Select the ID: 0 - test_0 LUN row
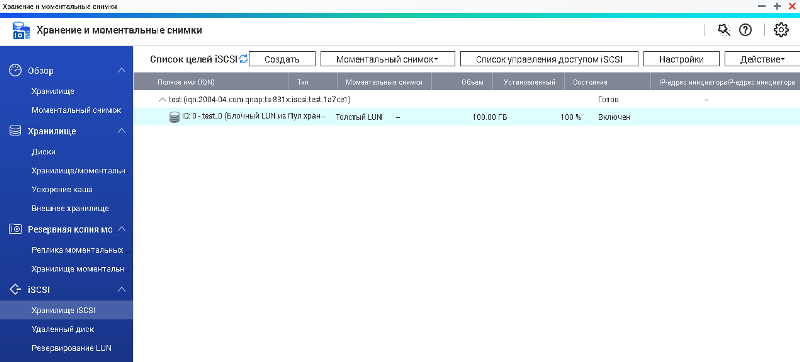 [x=467, y=117]
